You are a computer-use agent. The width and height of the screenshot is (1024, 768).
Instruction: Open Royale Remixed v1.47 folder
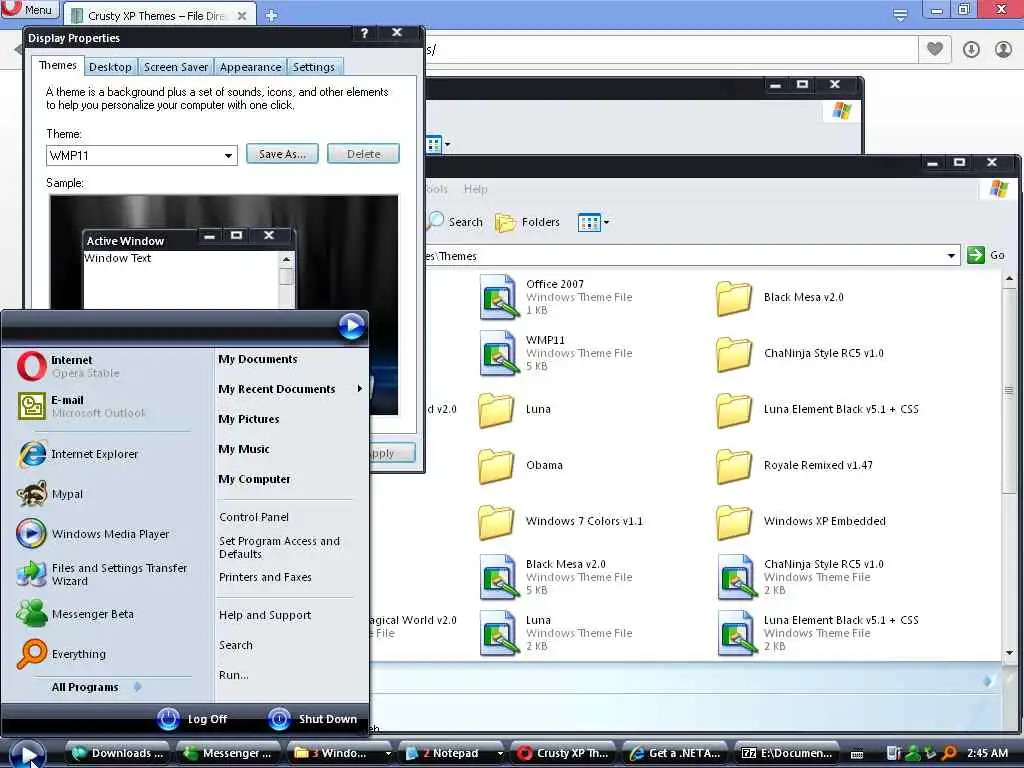click(794, 465)
